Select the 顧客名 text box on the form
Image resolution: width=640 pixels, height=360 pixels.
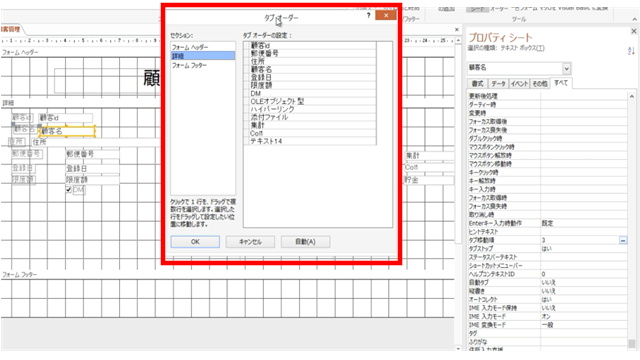(x=67, y=131)
